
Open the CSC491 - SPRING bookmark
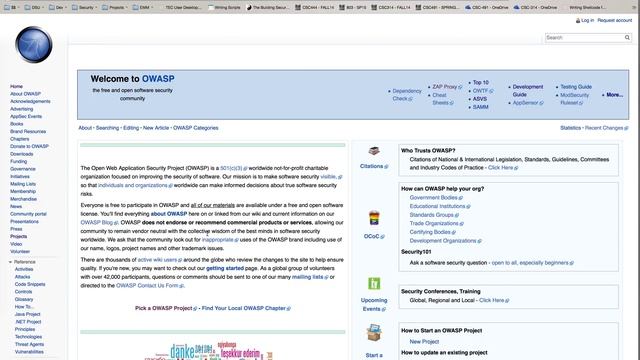[438, 7]
